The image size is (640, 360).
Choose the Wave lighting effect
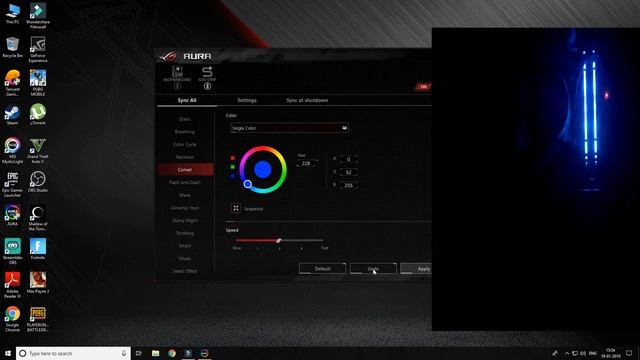[185, 195]
